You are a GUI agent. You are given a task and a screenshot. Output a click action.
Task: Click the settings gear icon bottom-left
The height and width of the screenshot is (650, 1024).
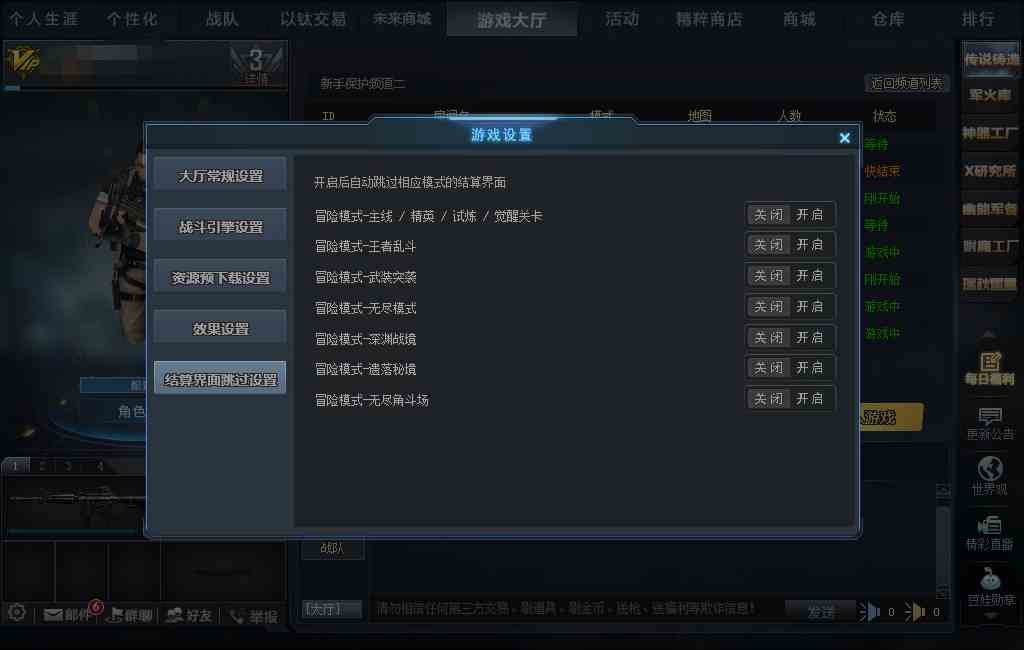click(x=17, y=613)
